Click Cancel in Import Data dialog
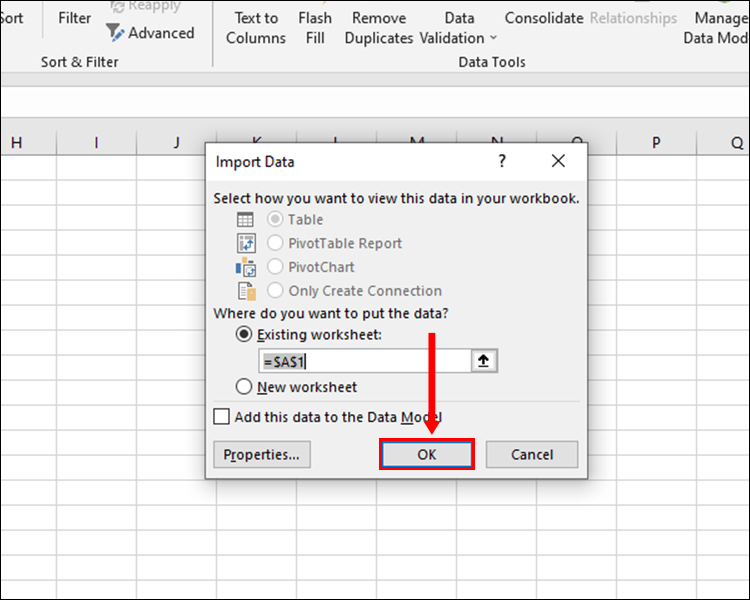The height and width of the screenshot is (600, 750). (x=532, y=455)
